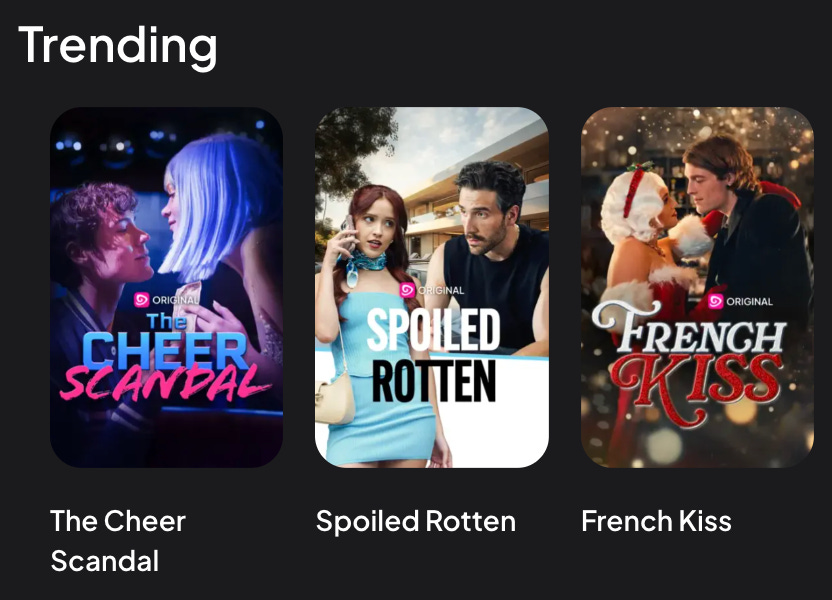Open the French Kiss poster
This screenshot has height=600, width=832.
(697, 287)
